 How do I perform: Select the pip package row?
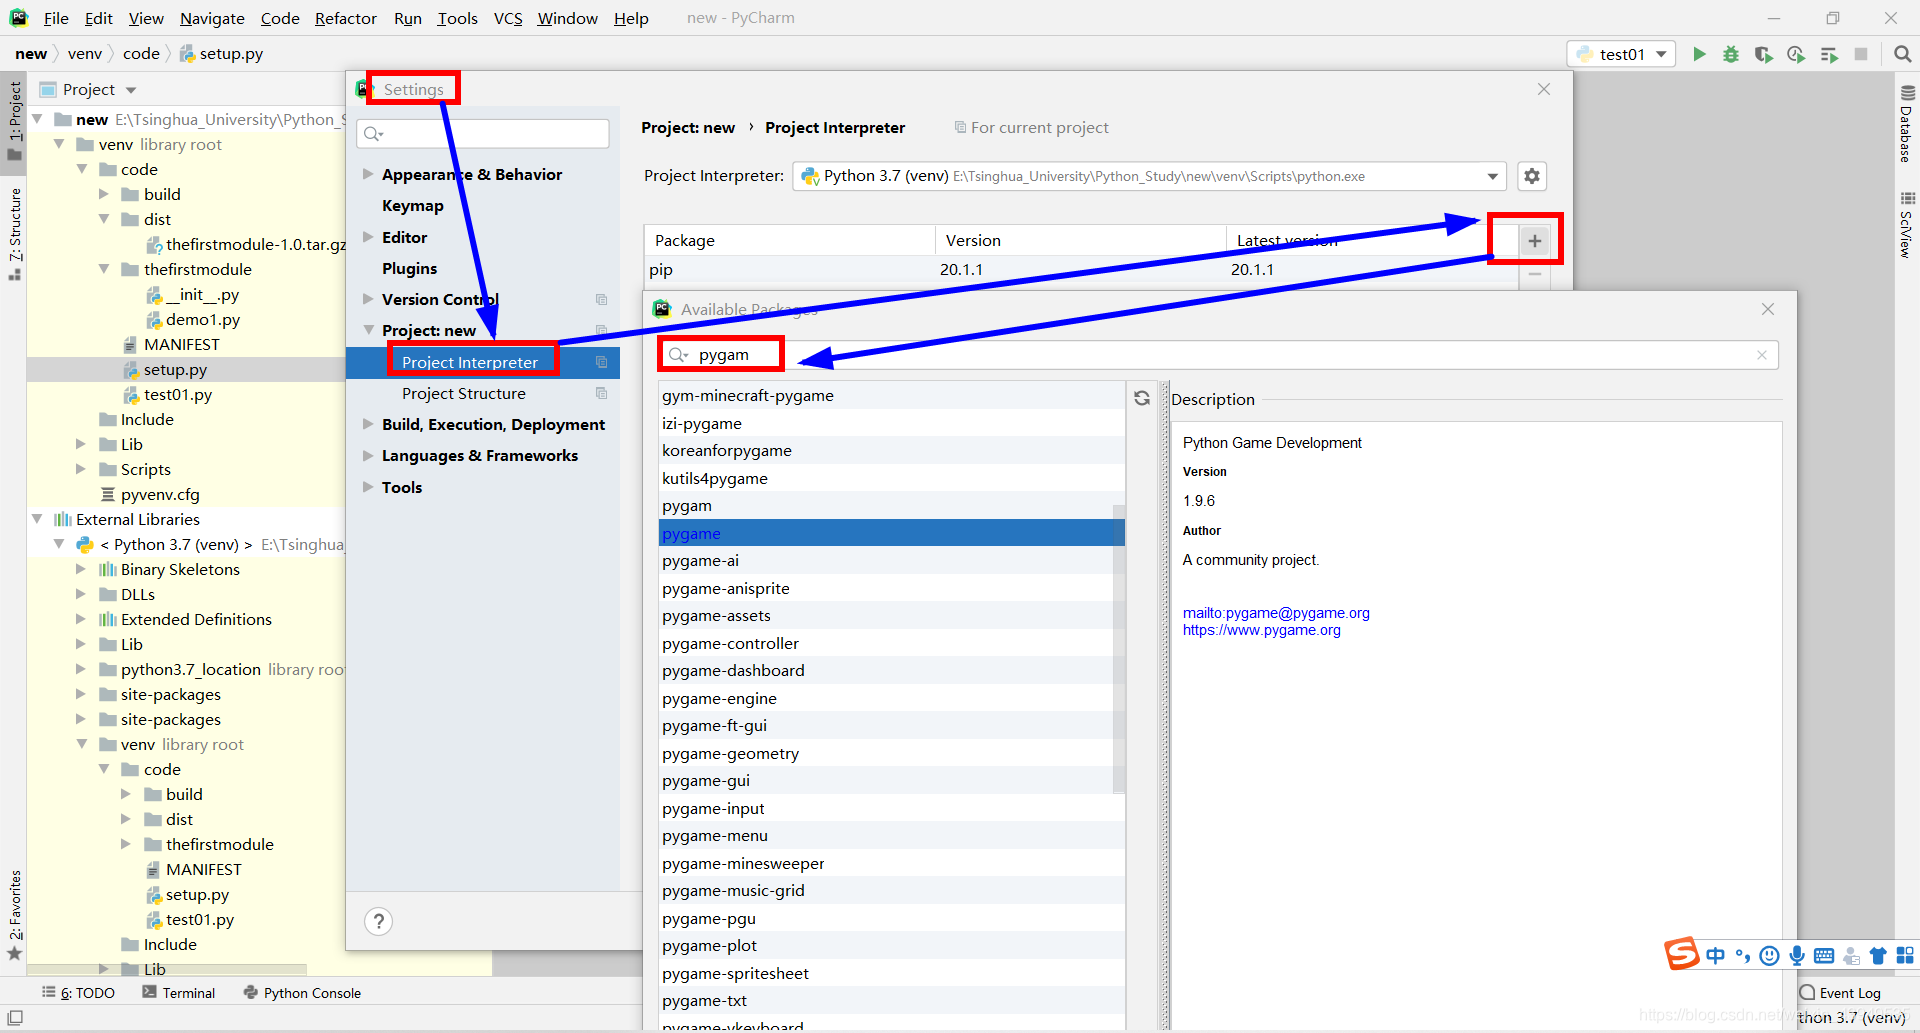click(1081, 270)
